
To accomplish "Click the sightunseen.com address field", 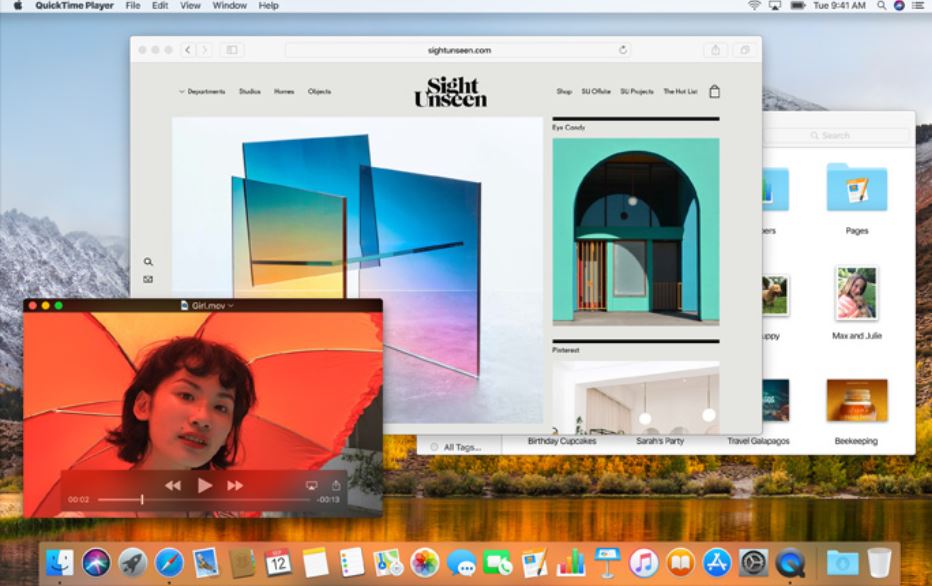I will coord(458,50).
